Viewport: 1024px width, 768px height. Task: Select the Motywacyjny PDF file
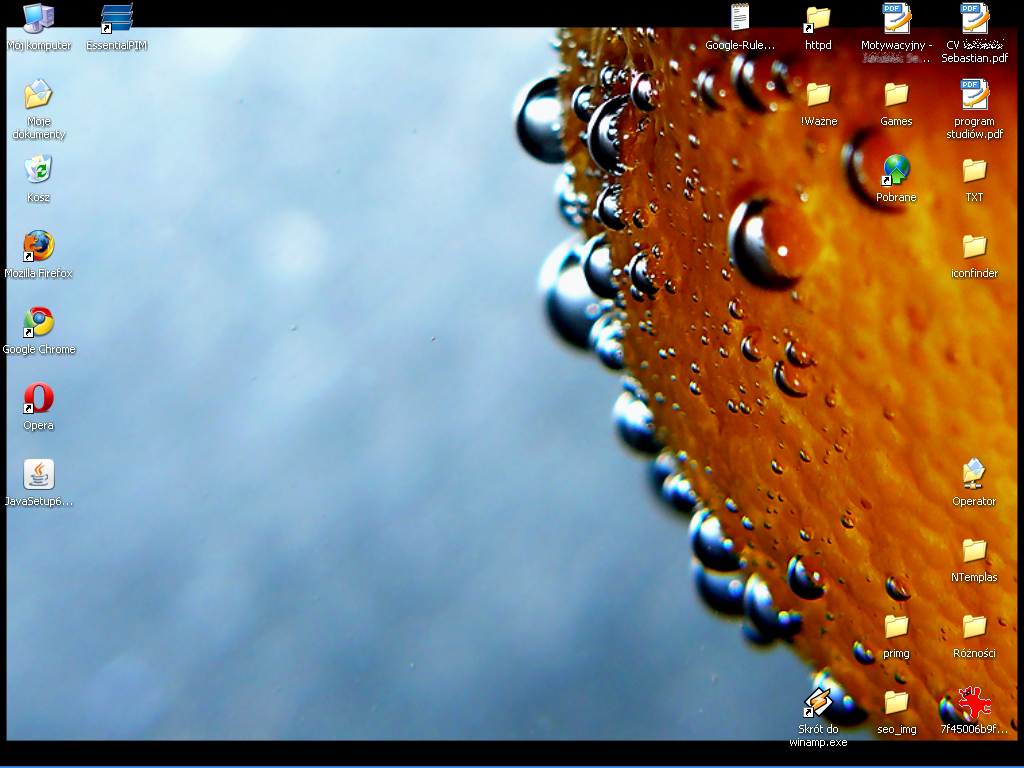click(x=896, y=19)
